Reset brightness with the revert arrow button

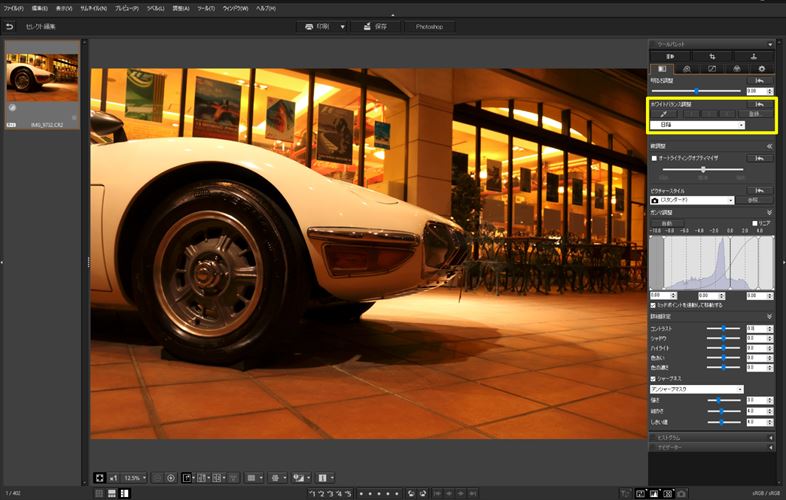(759, 81)
